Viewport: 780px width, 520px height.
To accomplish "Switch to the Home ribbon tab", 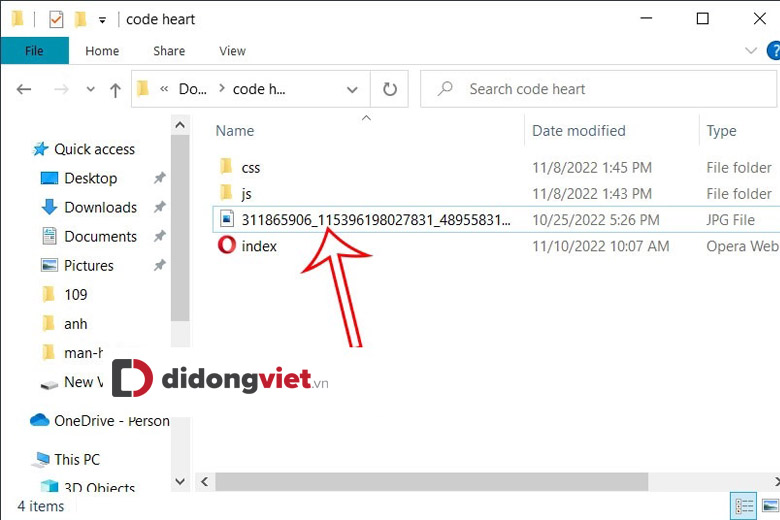I will [x=102, y=51].
